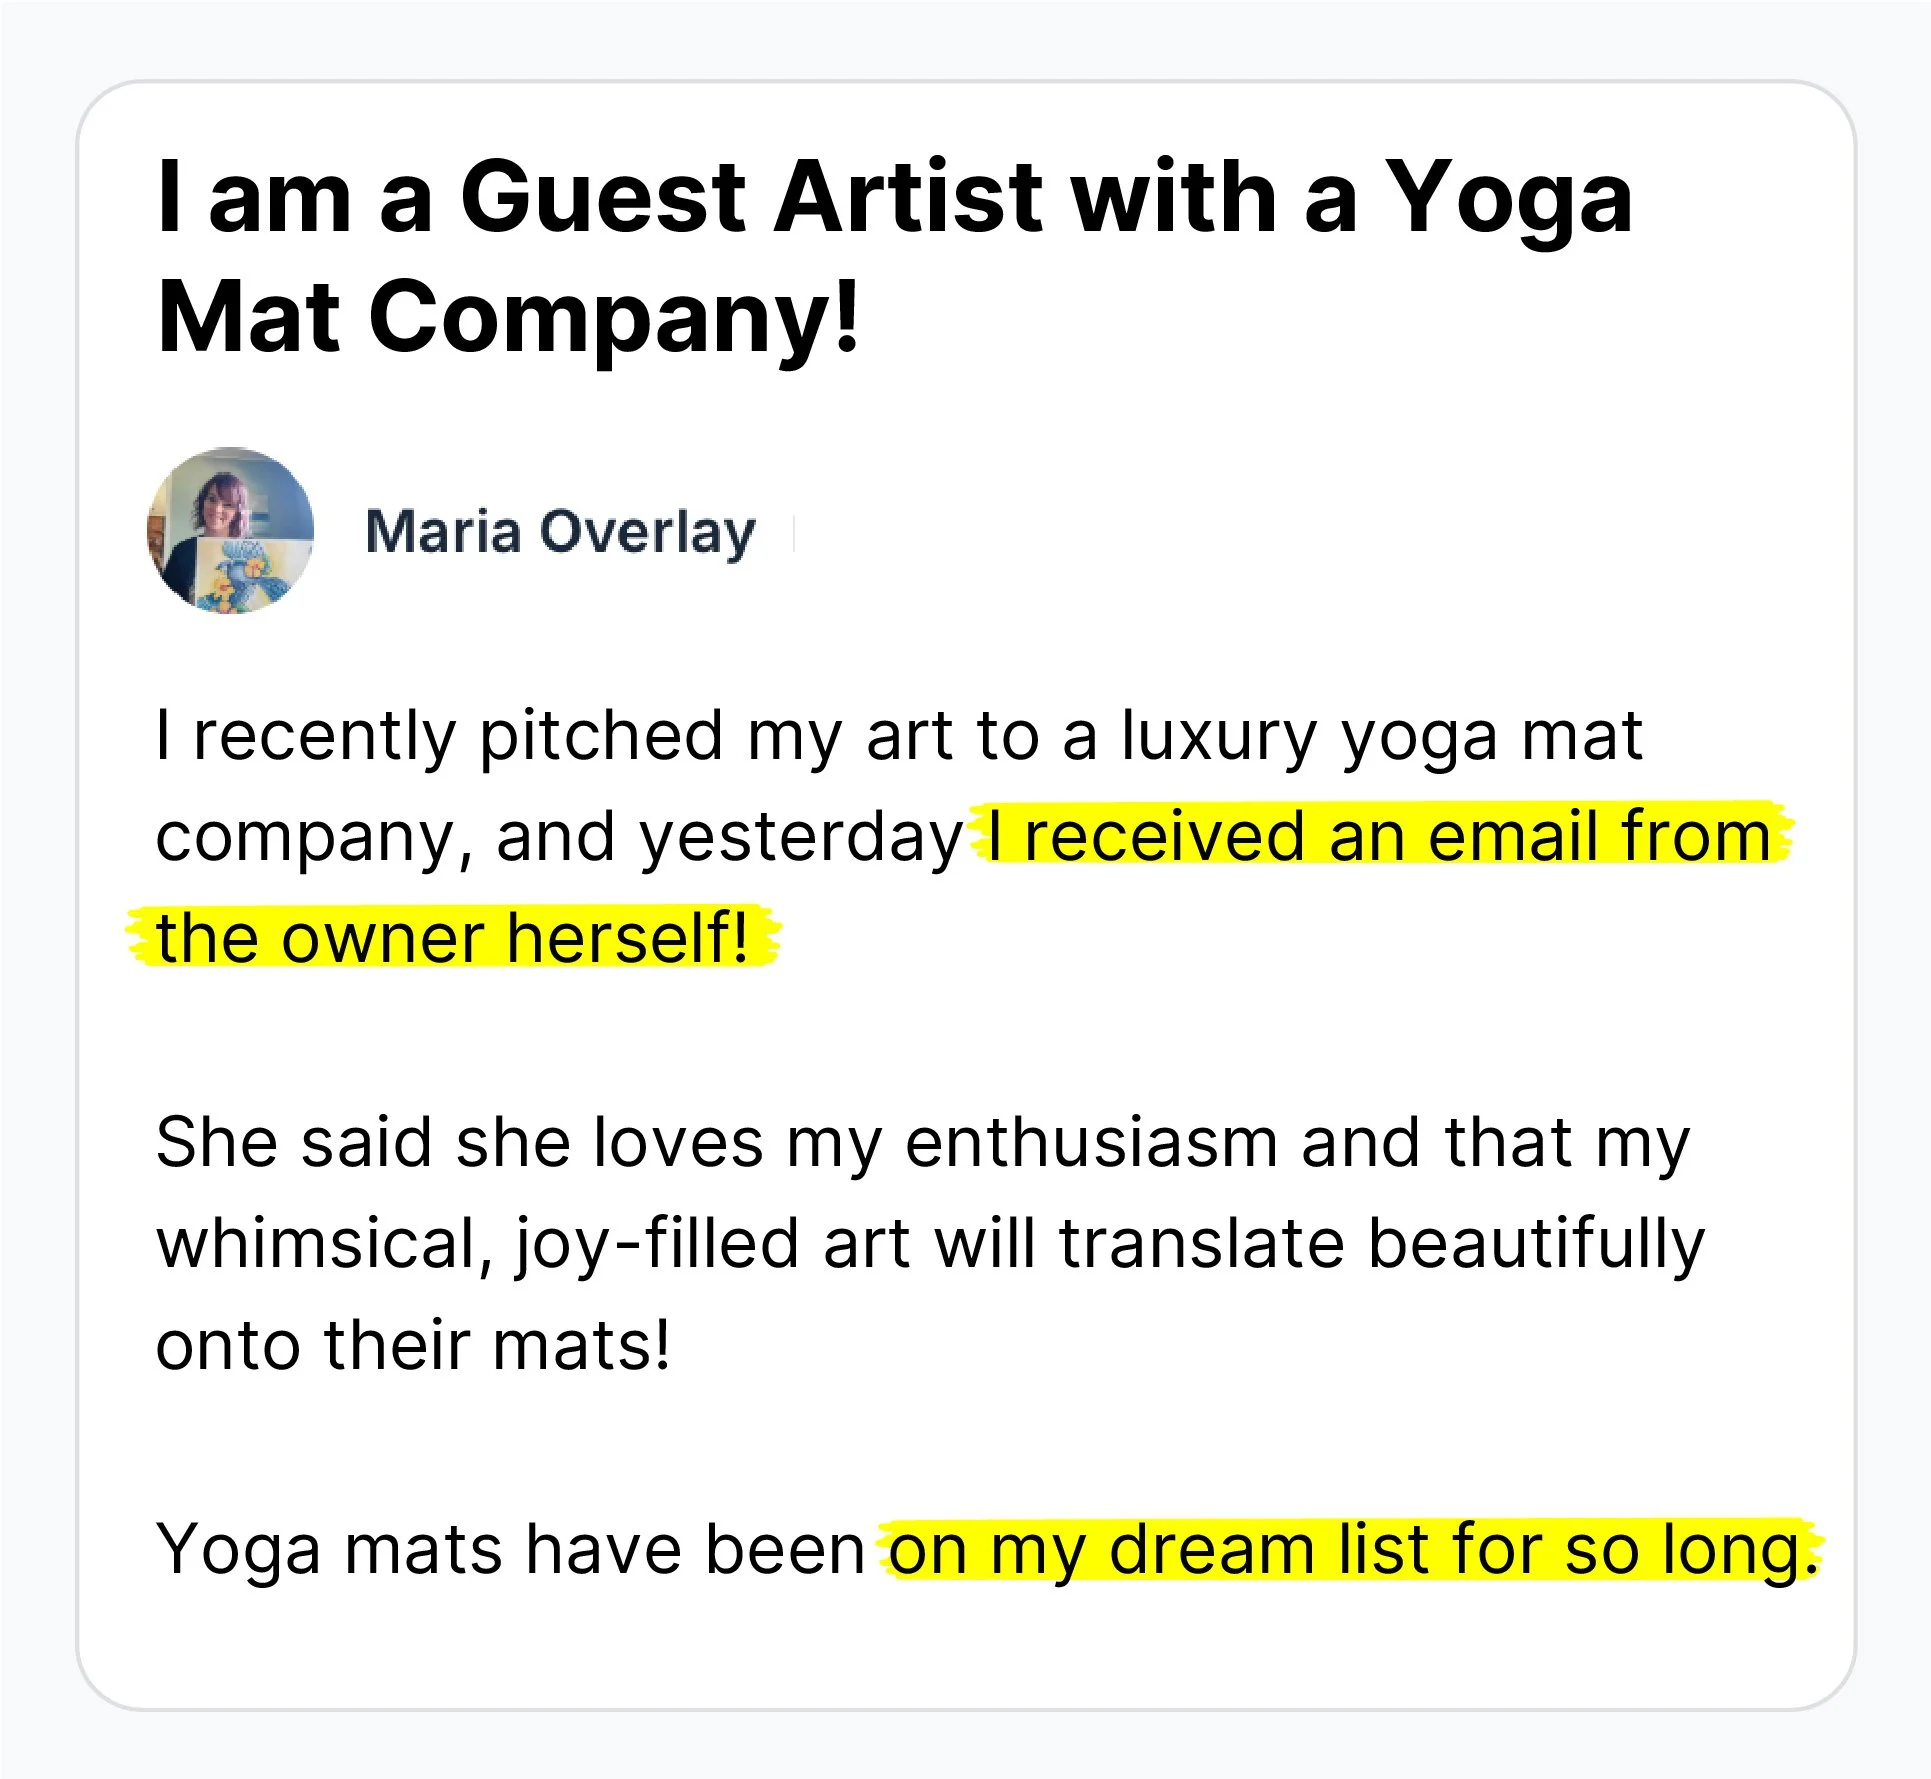Open the Maria Overlay author name
Viewport: 1931px width, 1779px height.
(560, 532)
